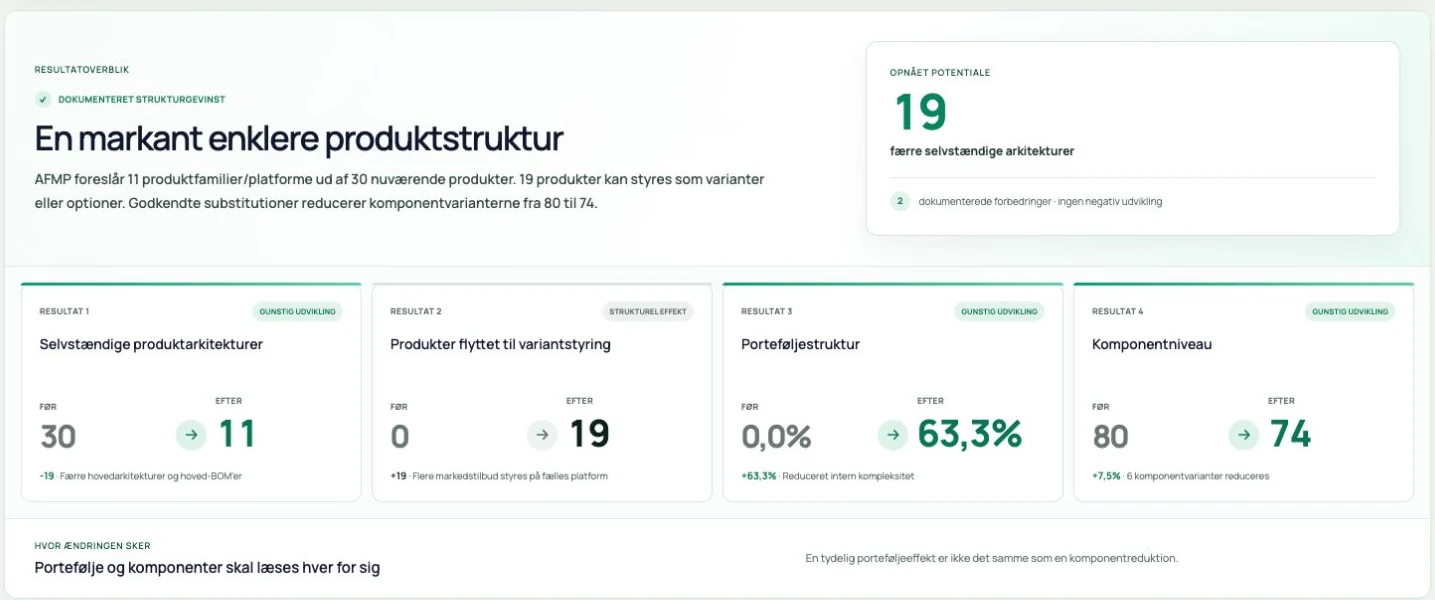Click the arrow icon in Porteføljestruktur card
Viewport: 1435px width, 600px height.
click(x=893, y=435)
